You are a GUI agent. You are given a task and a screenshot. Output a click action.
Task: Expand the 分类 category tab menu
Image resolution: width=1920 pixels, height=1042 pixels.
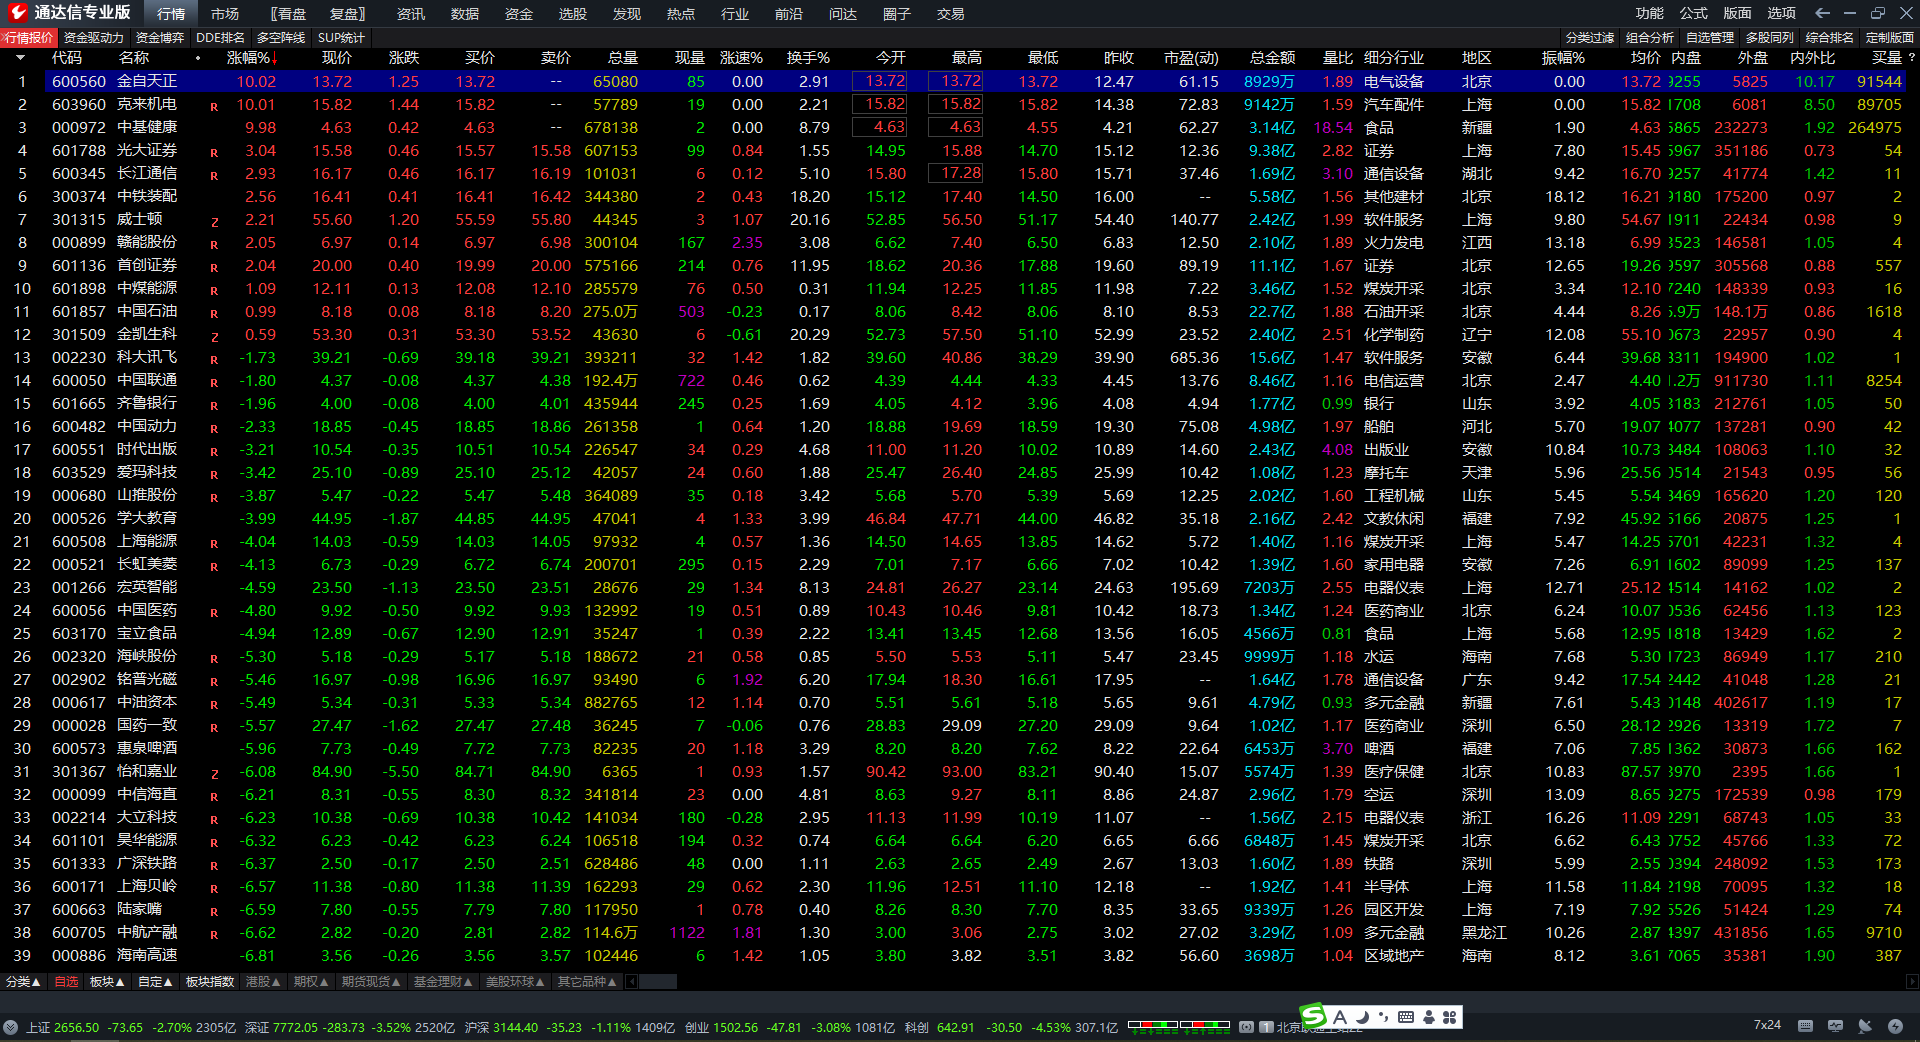[23, 982]
